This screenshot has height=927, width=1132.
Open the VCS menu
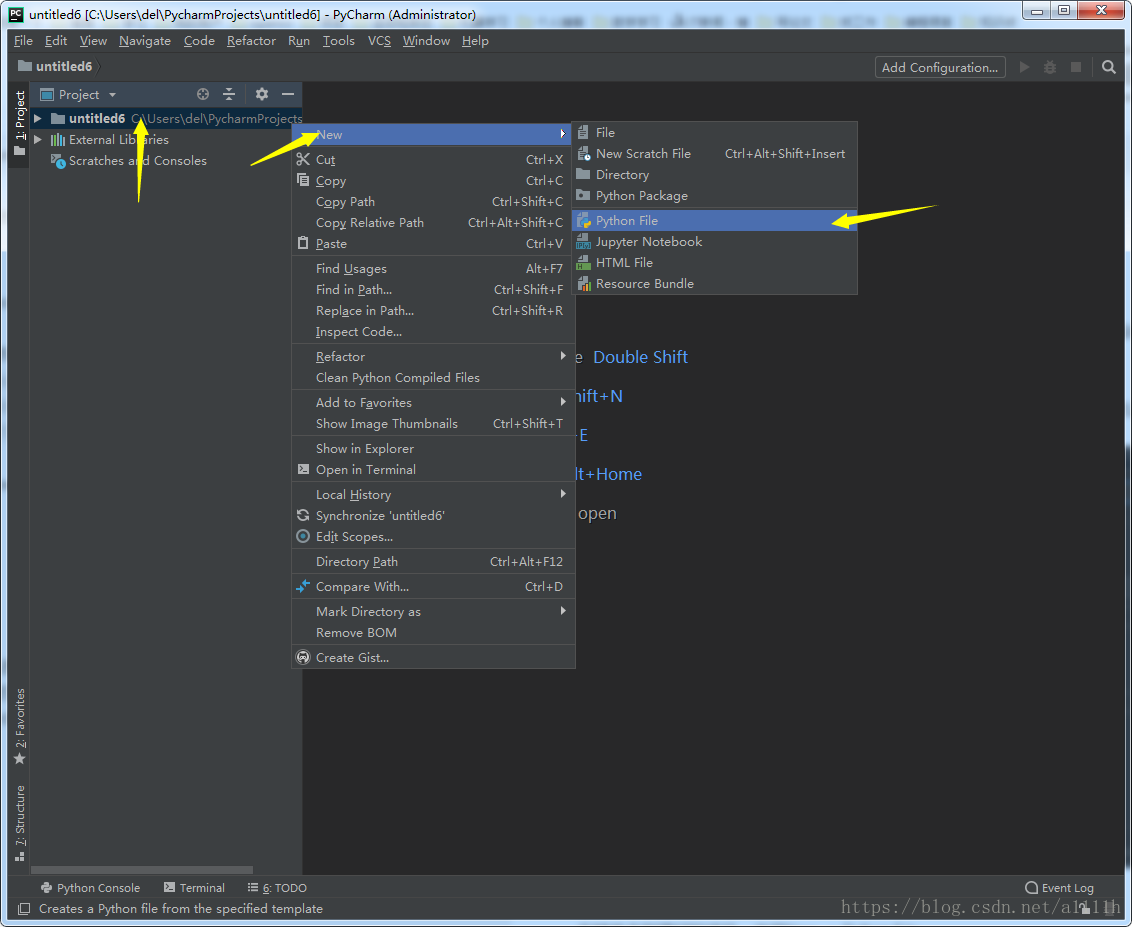coord(379,40)
